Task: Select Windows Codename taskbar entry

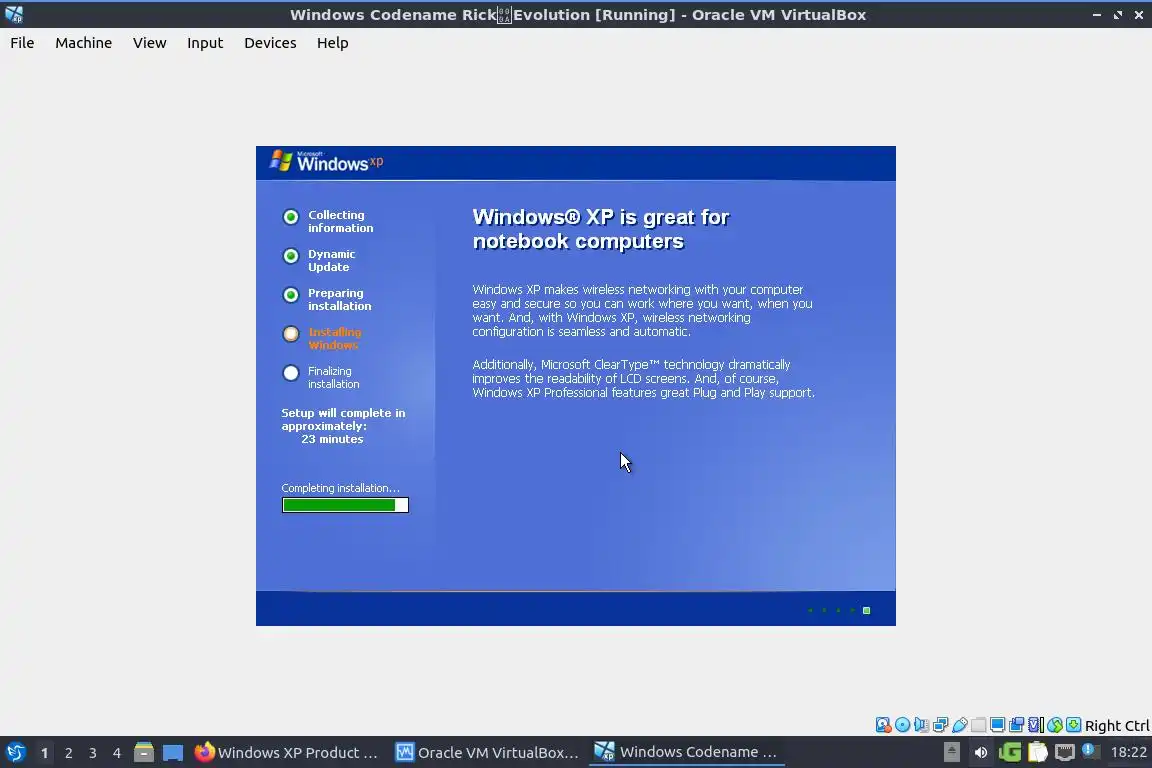Action: tap(687, 752)
